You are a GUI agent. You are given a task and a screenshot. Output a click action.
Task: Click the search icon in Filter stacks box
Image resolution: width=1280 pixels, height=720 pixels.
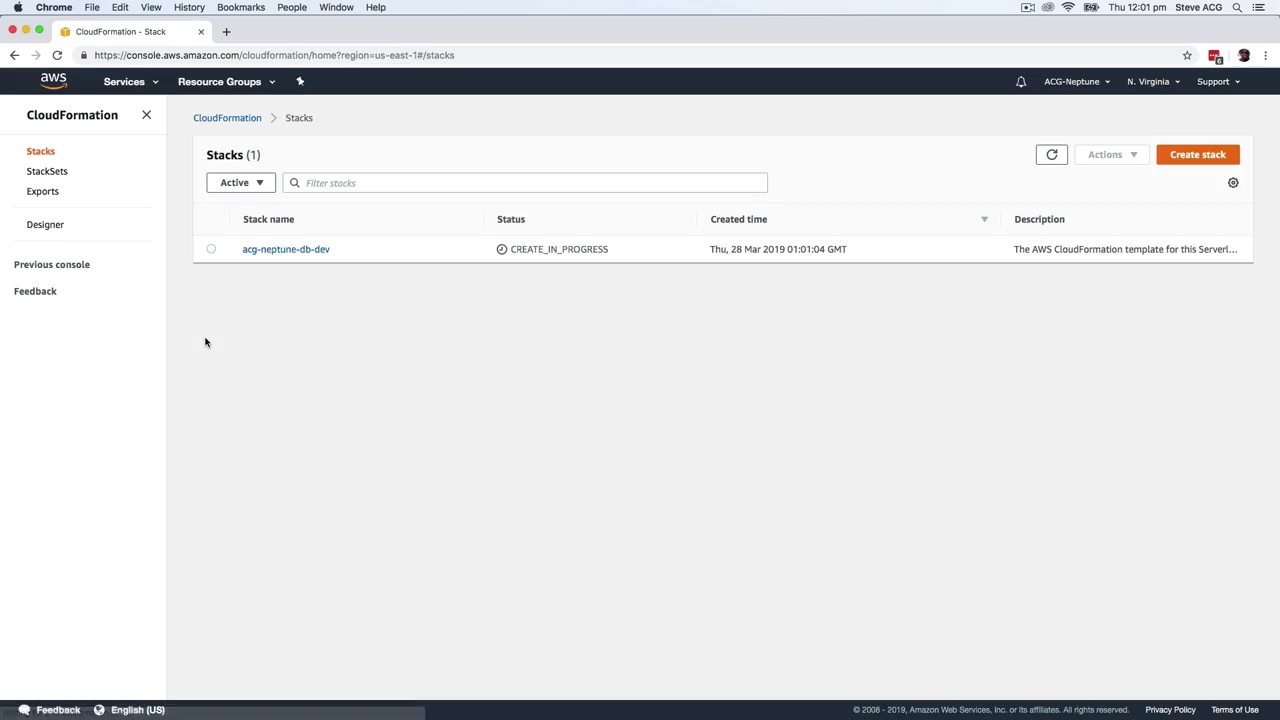point(295,183)
